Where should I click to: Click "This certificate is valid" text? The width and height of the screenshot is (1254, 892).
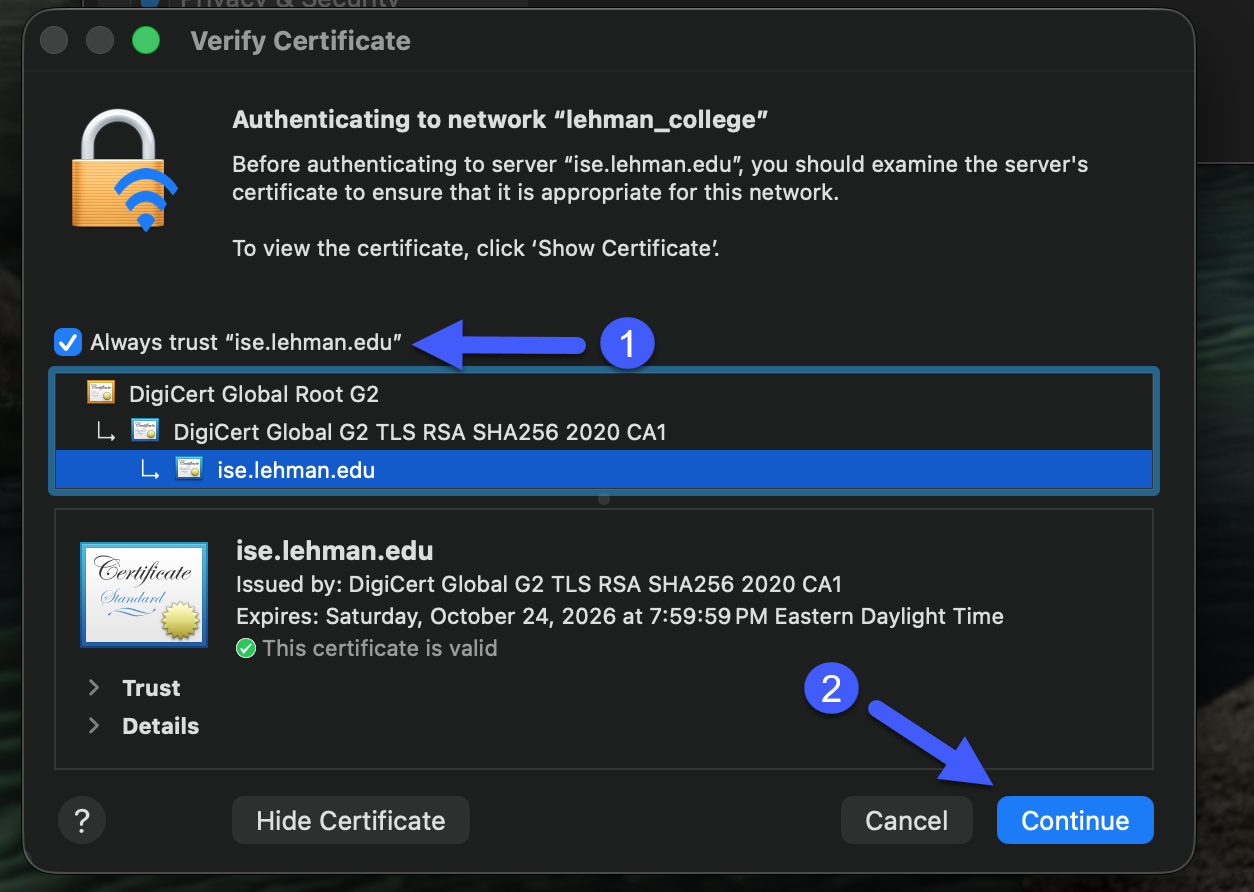click(x=380, y=648)
